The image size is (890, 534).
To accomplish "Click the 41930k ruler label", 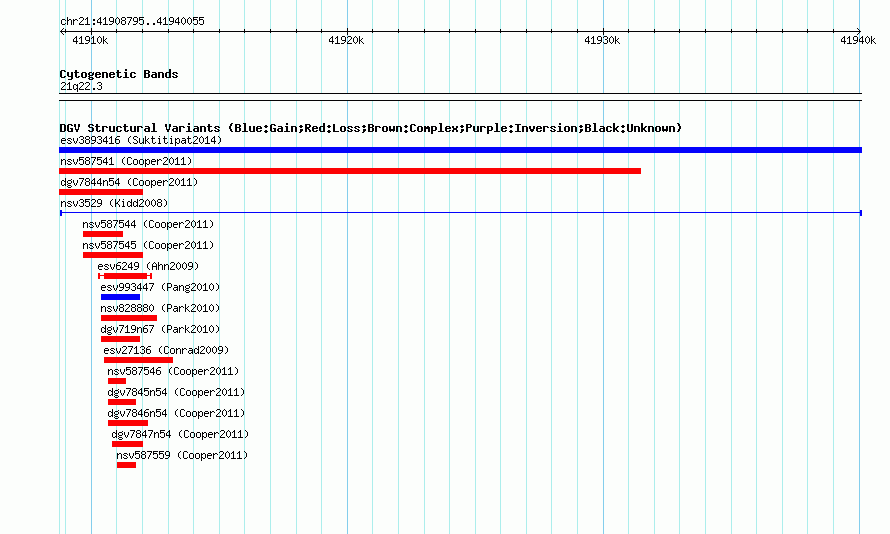I will 602,40.
